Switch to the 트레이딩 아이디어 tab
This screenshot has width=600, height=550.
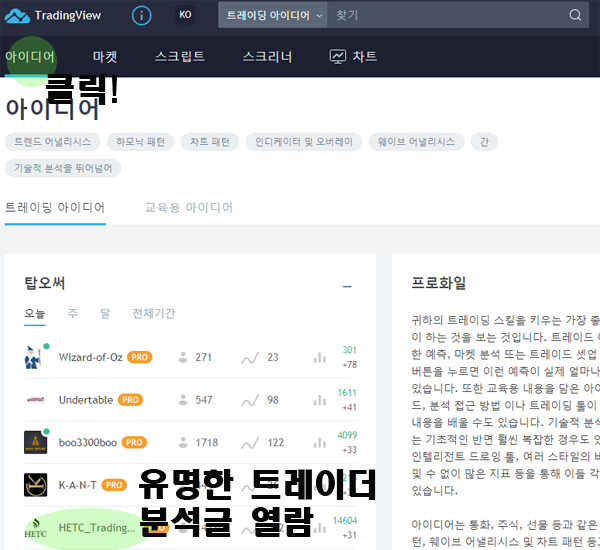(55, 207)
